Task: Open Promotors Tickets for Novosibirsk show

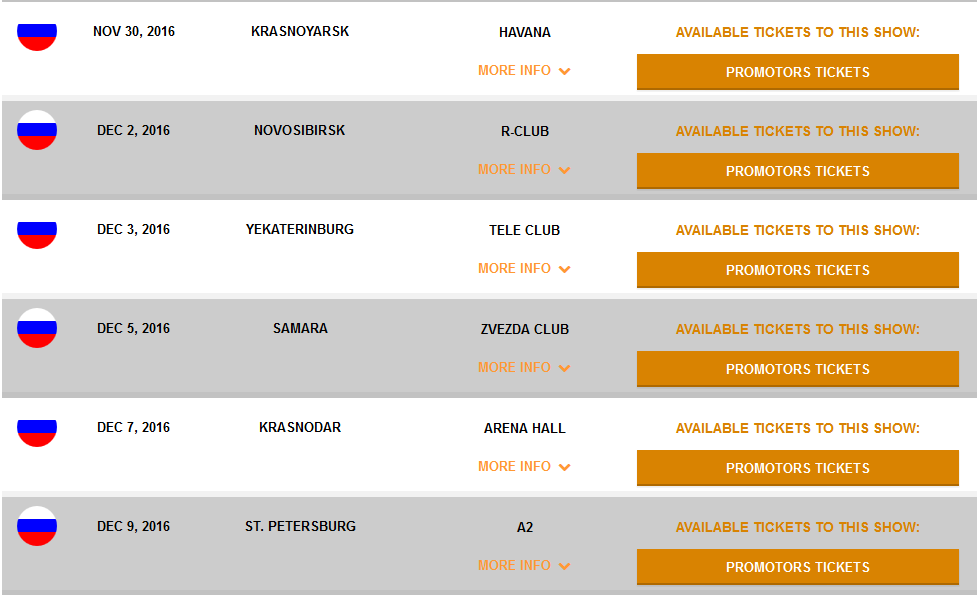Action: pyautogui.click(x=797, y=171)
